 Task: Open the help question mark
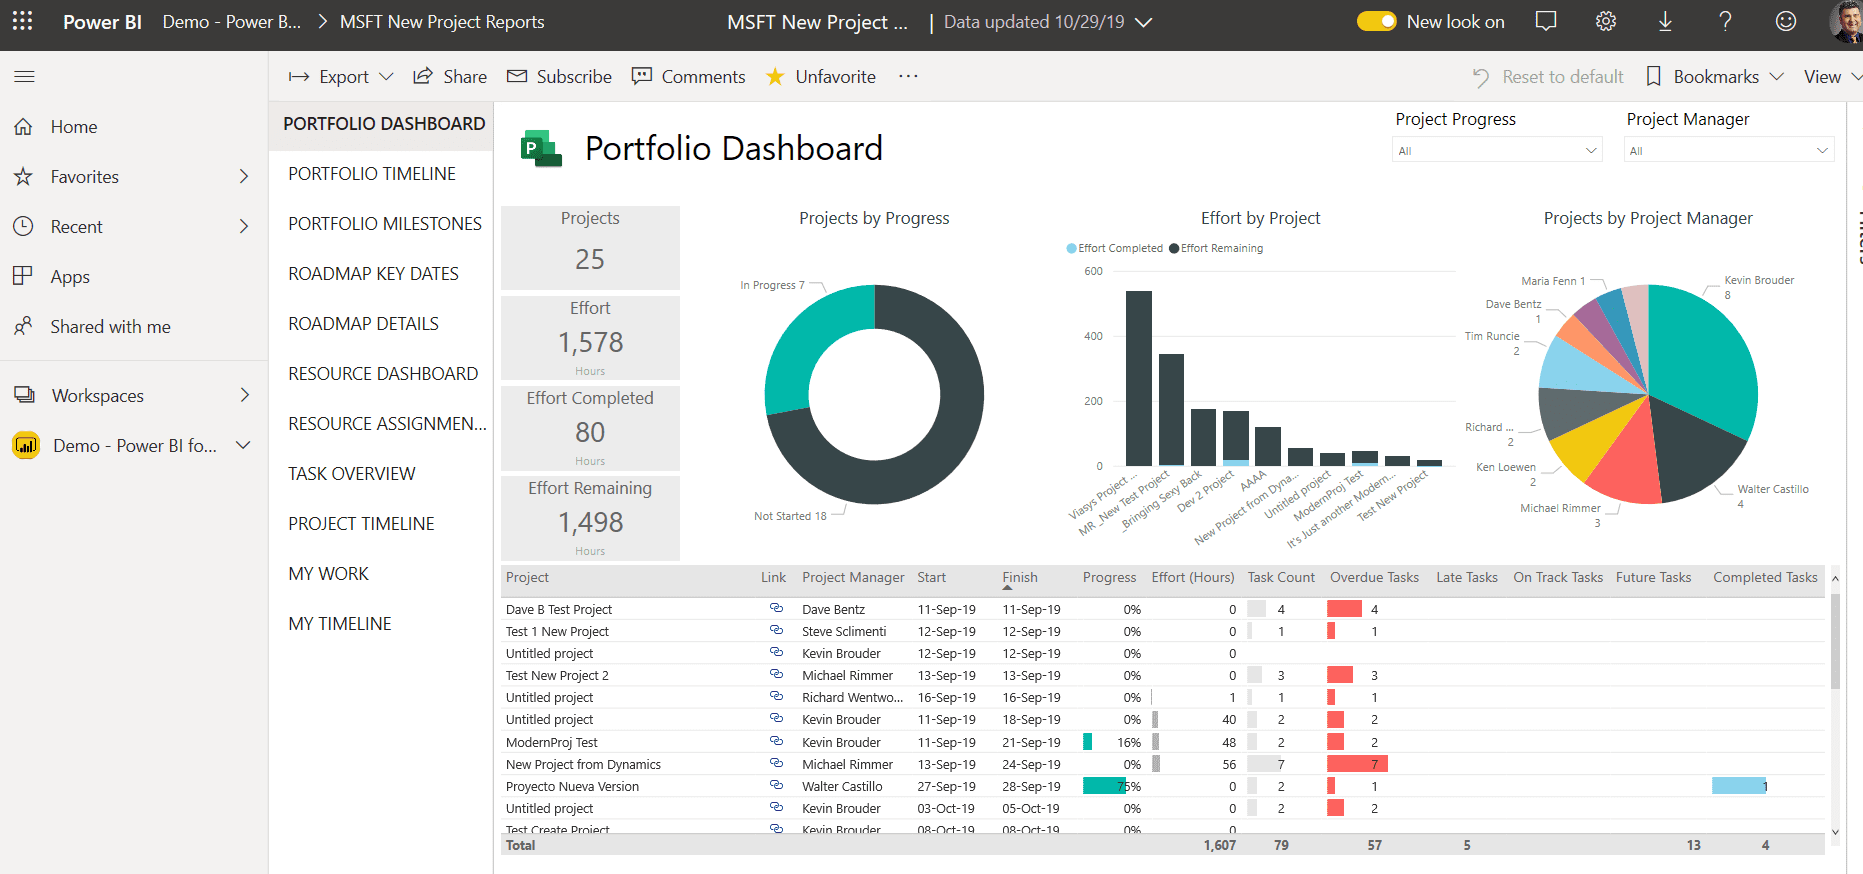(x=1725, y=21)
